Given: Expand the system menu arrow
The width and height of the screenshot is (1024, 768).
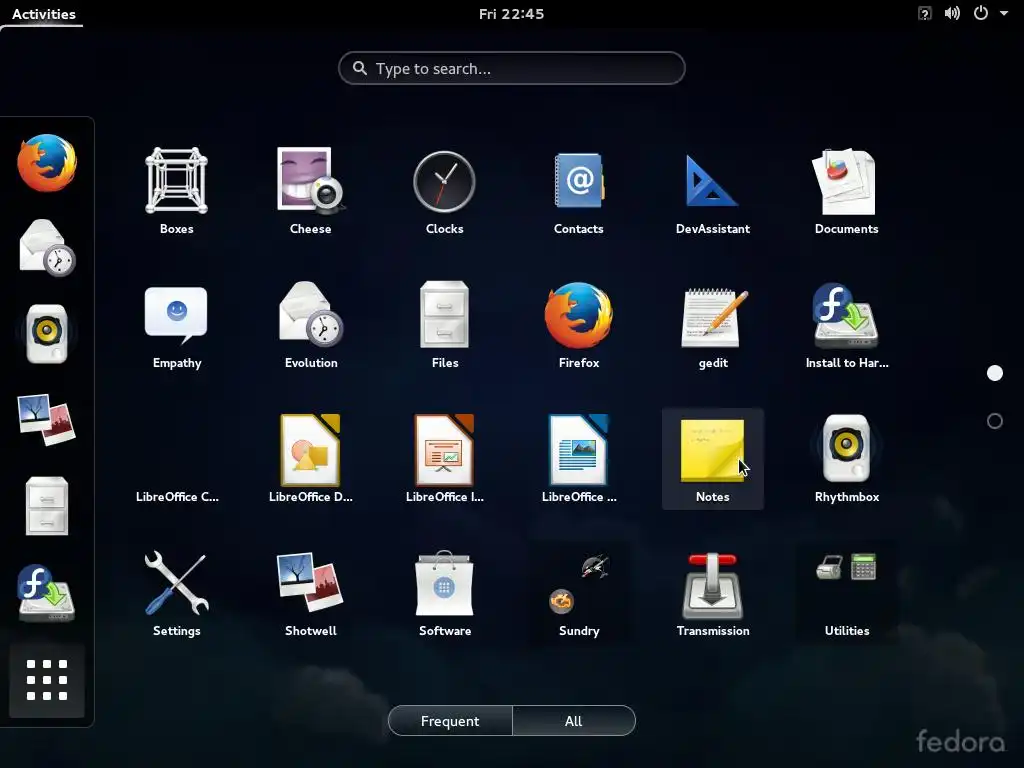Looking at the screenshot, I should point(1004,13).
